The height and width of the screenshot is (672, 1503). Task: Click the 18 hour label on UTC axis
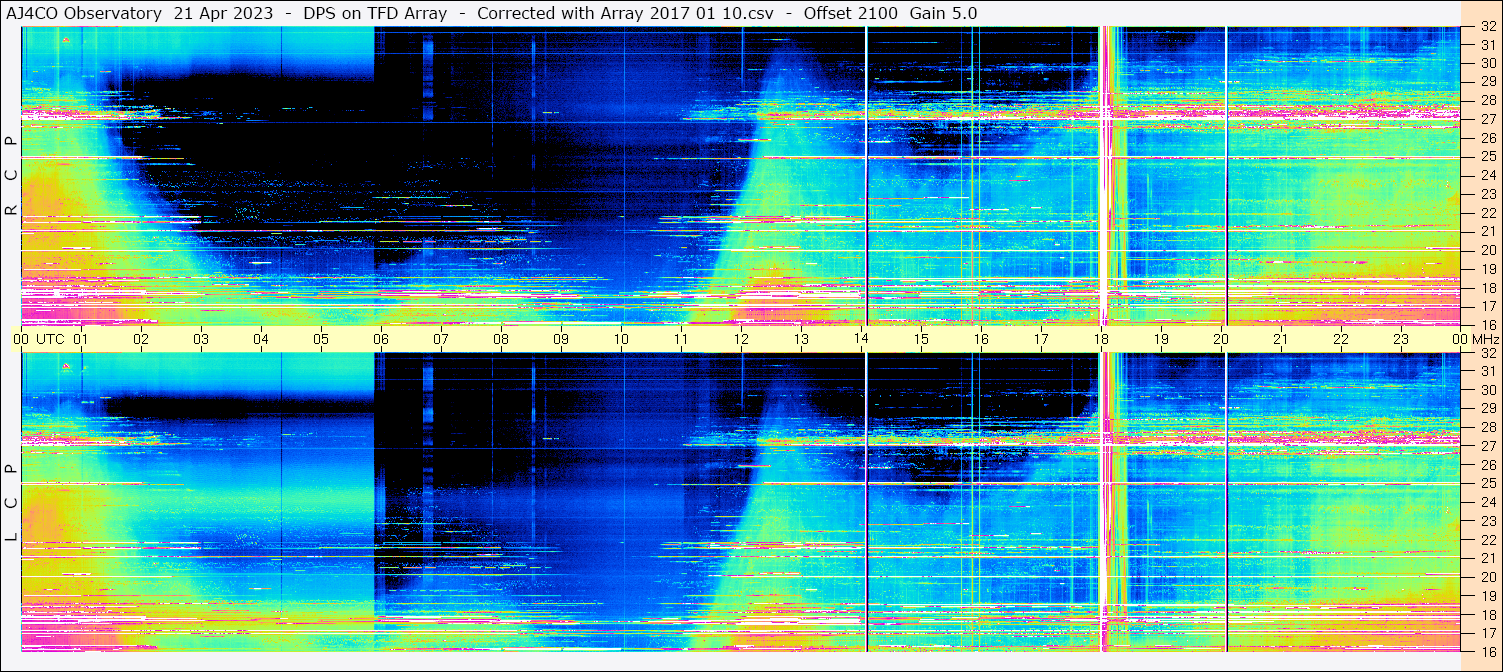coord(1101,339)
